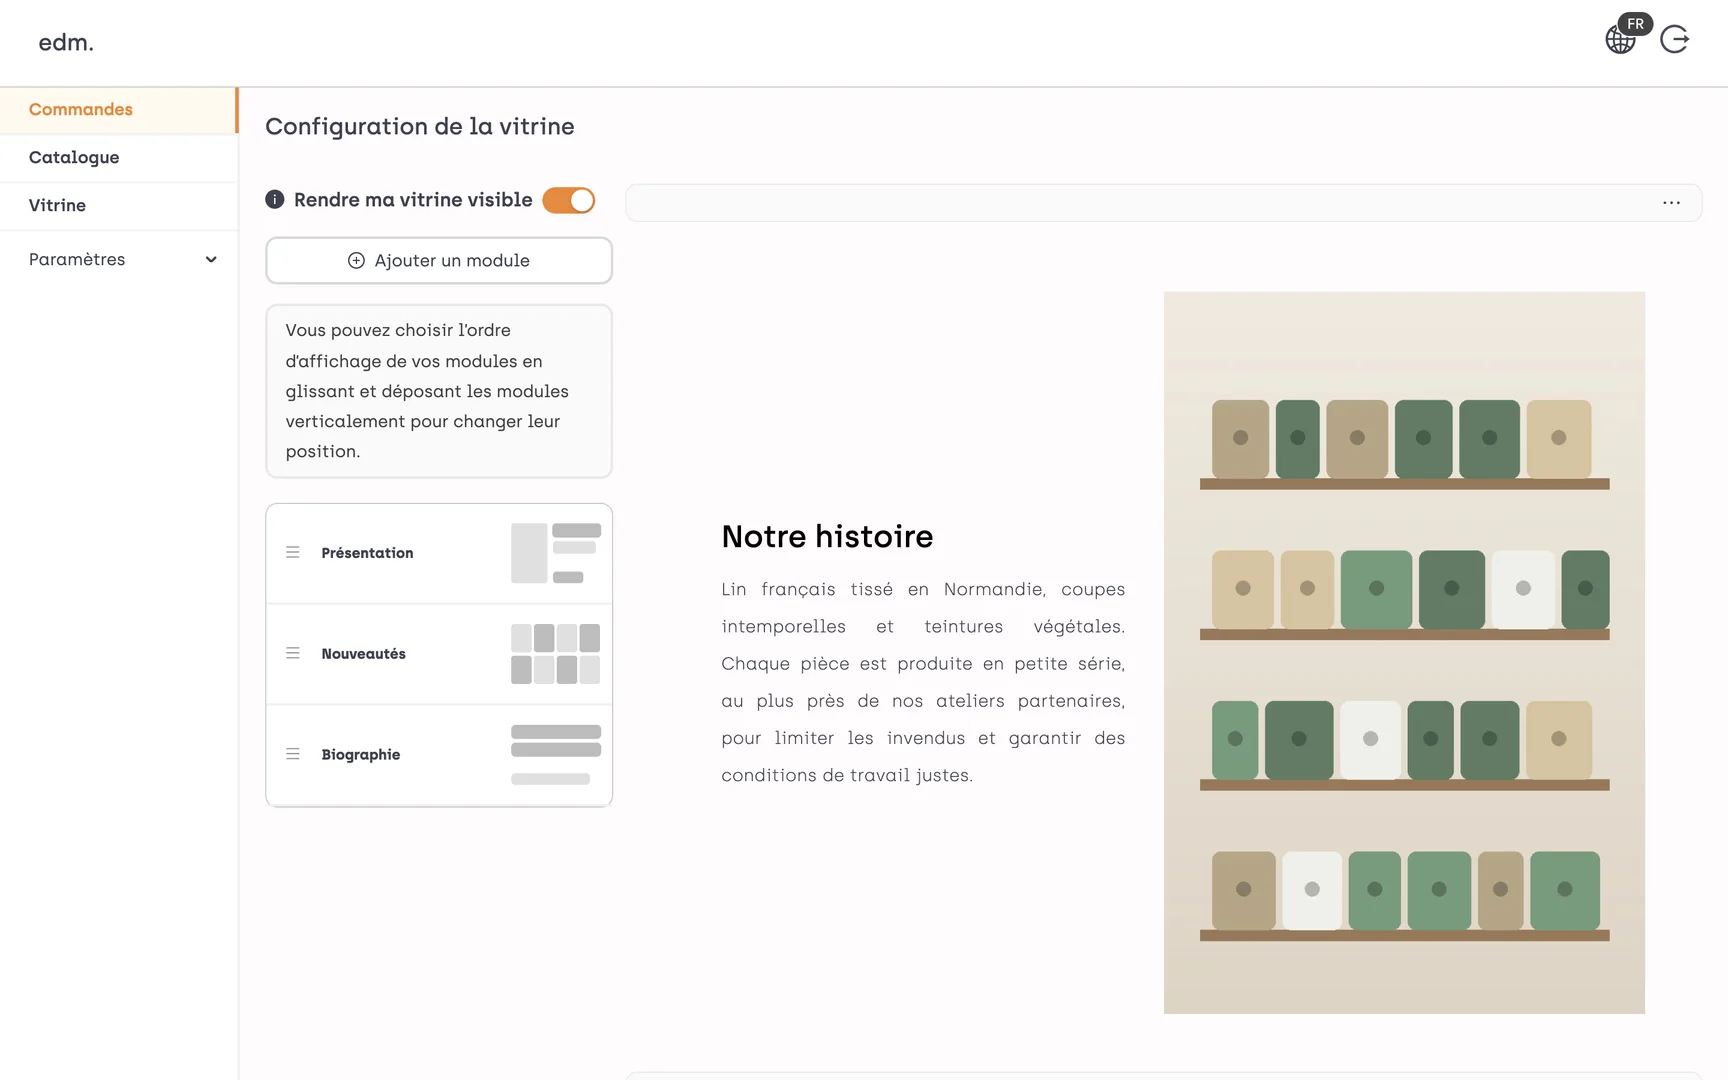Click the 'Configuration de la vitrine' title
Screen dimensions: 1728x1080
pyautogui.click(x=420, y=127)
